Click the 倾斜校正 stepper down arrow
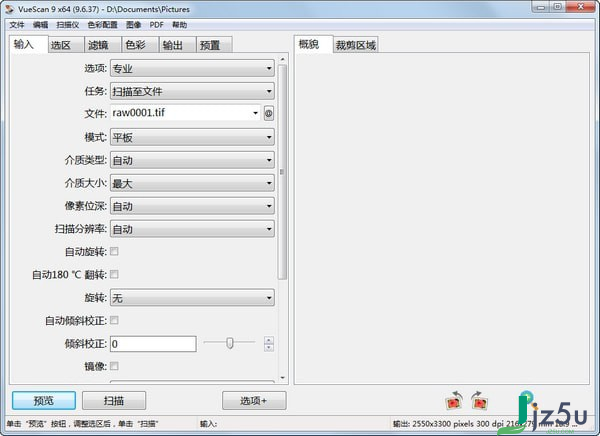Screen dimensions: 600x436 click(x=269, y=348)
